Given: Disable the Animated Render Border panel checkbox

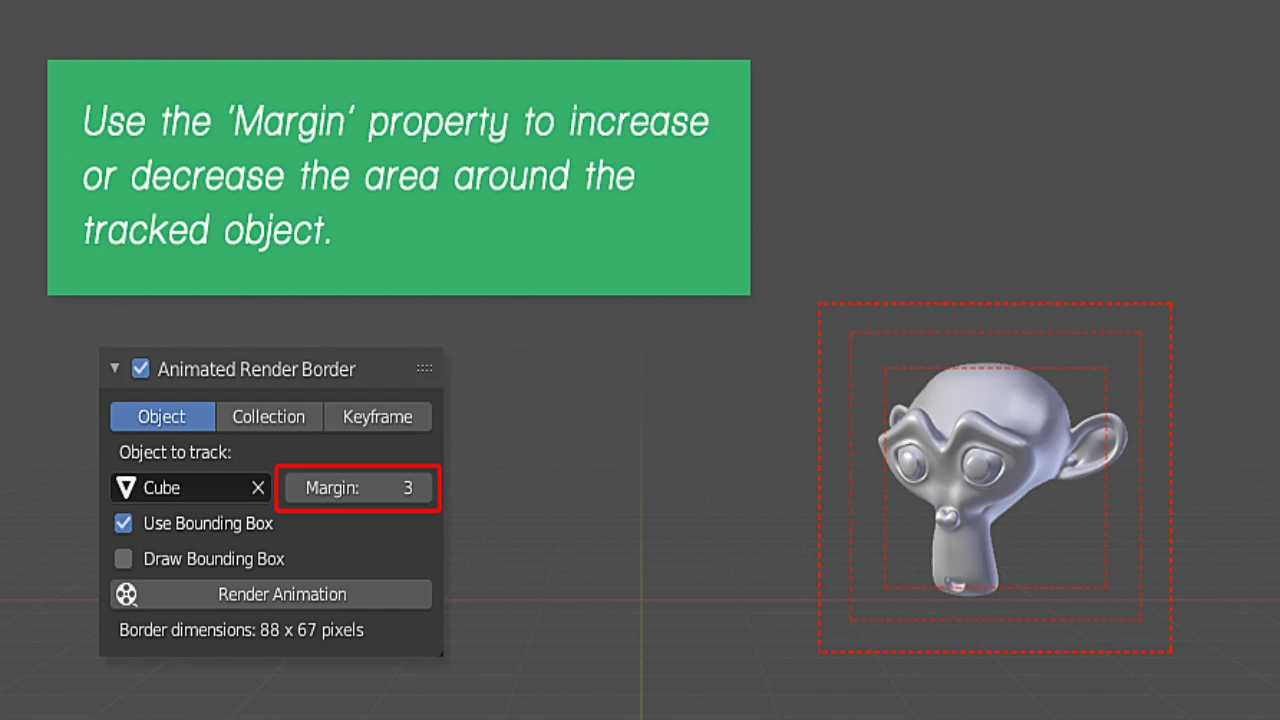Looking at the screenshot, I should point(141,369).
